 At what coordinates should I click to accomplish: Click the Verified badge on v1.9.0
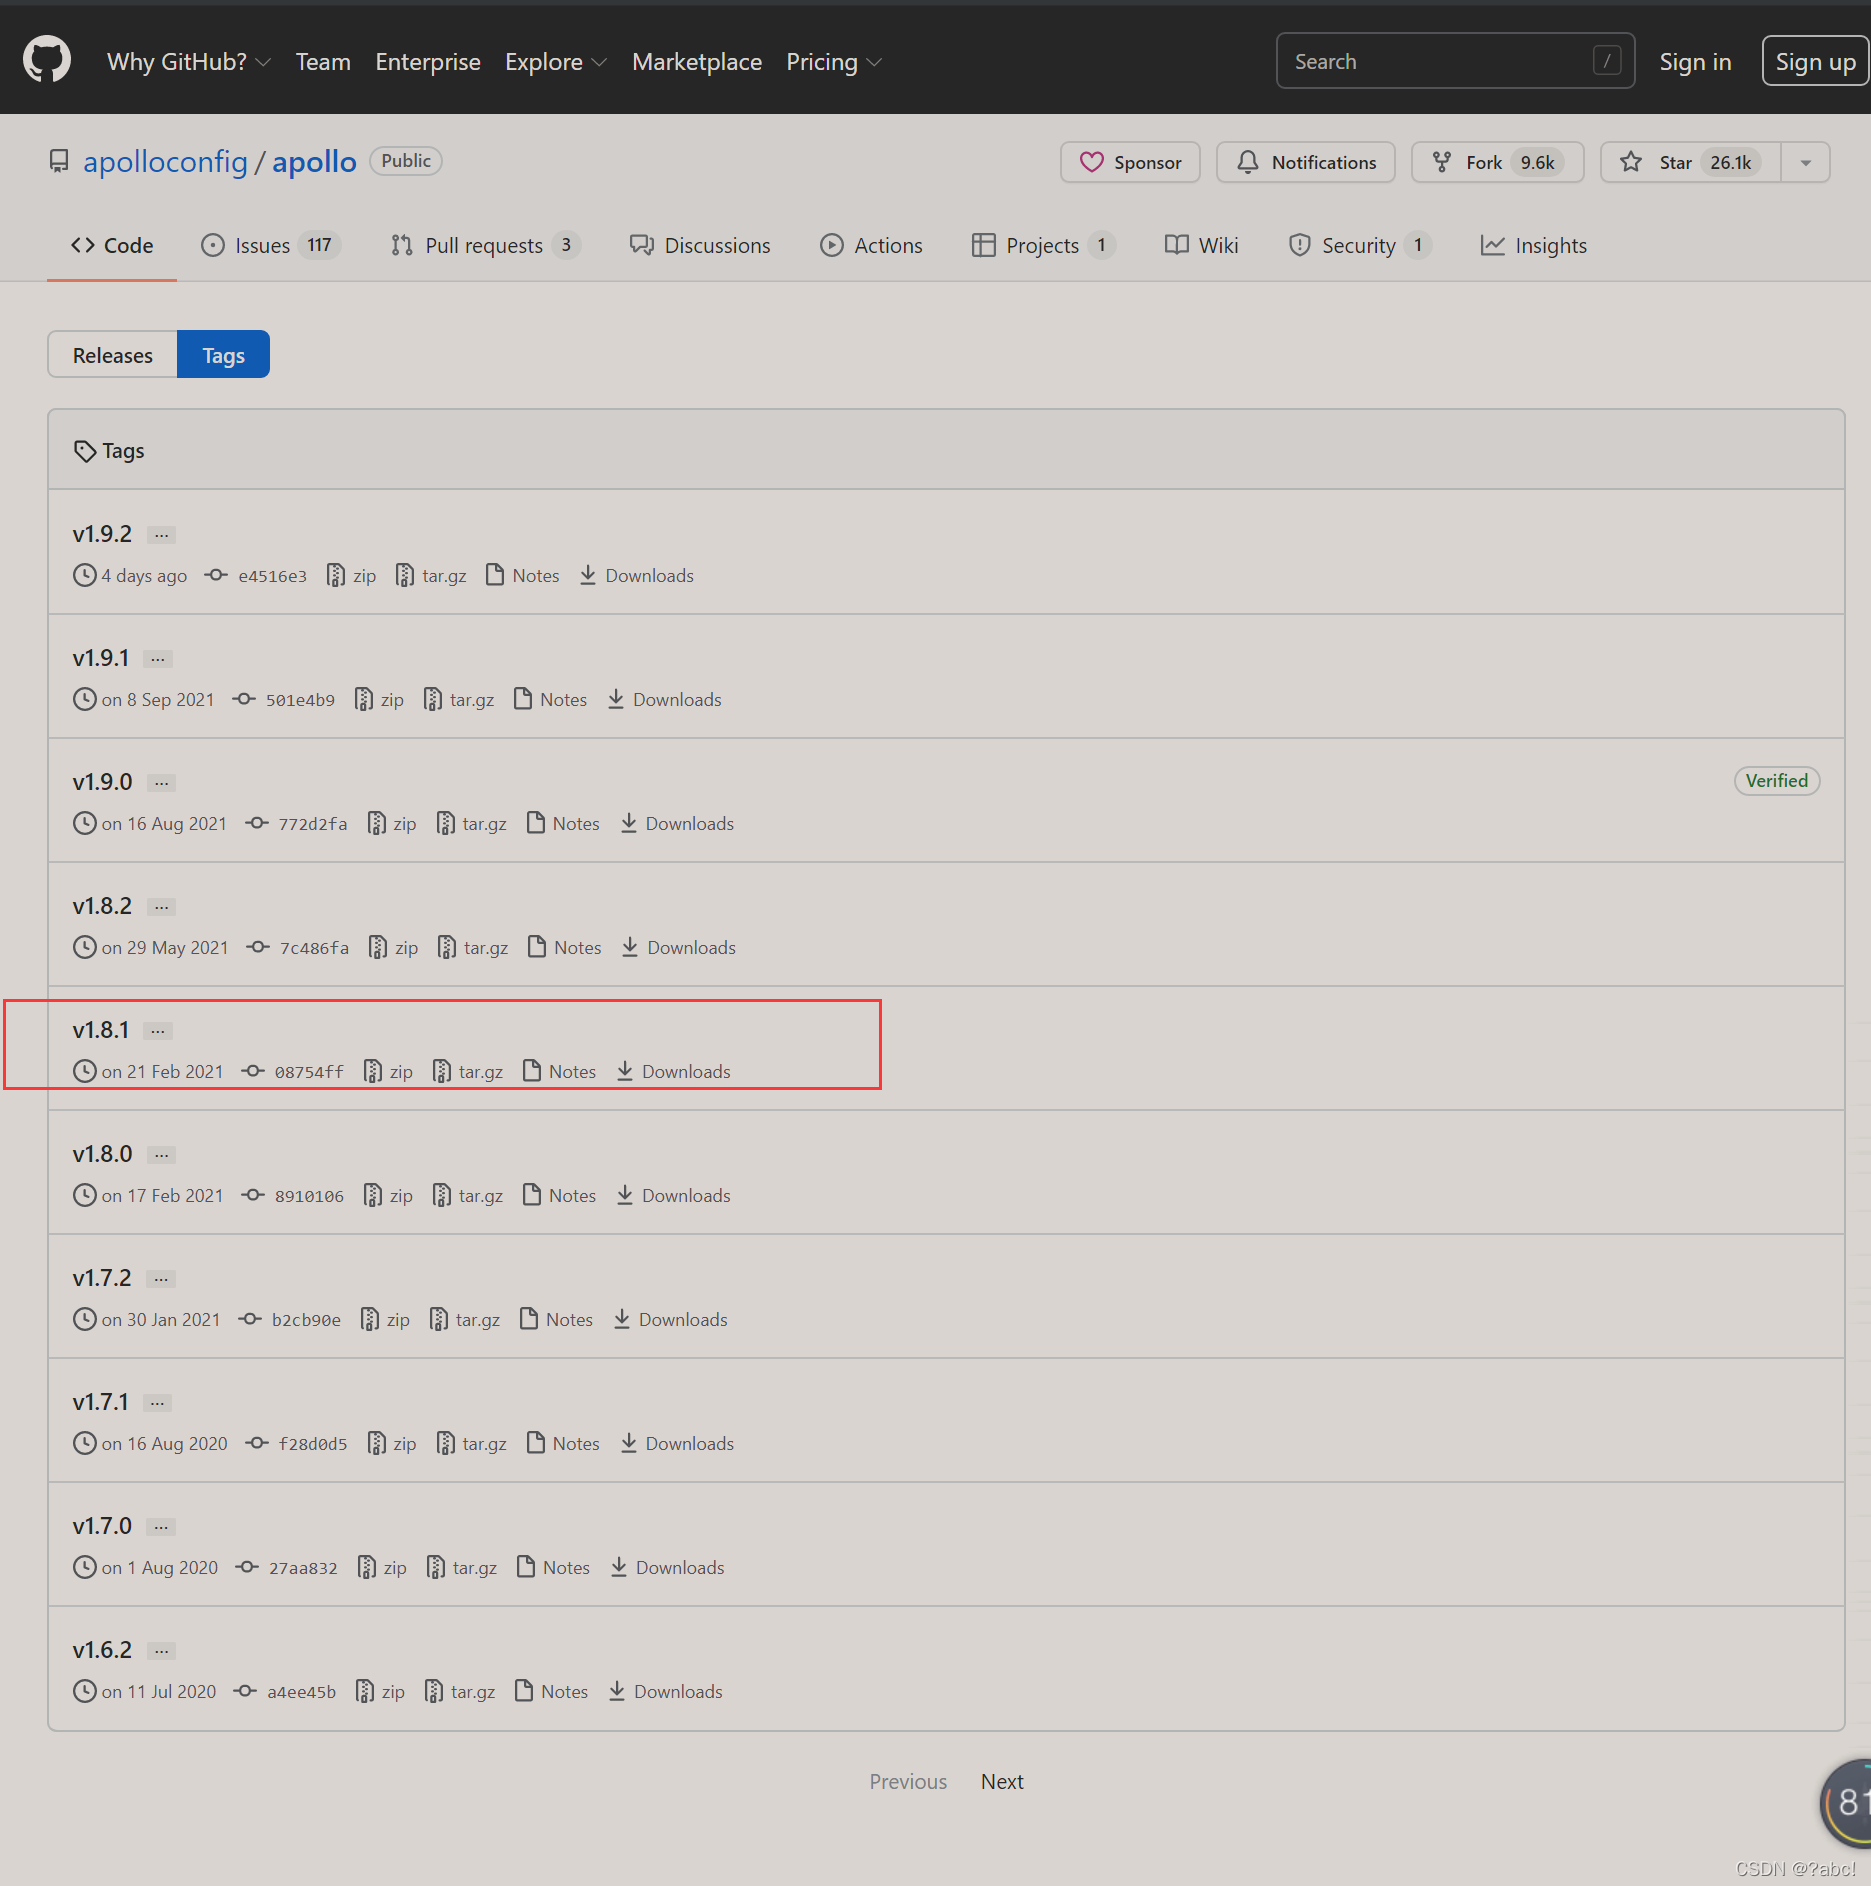[1777, 781]
